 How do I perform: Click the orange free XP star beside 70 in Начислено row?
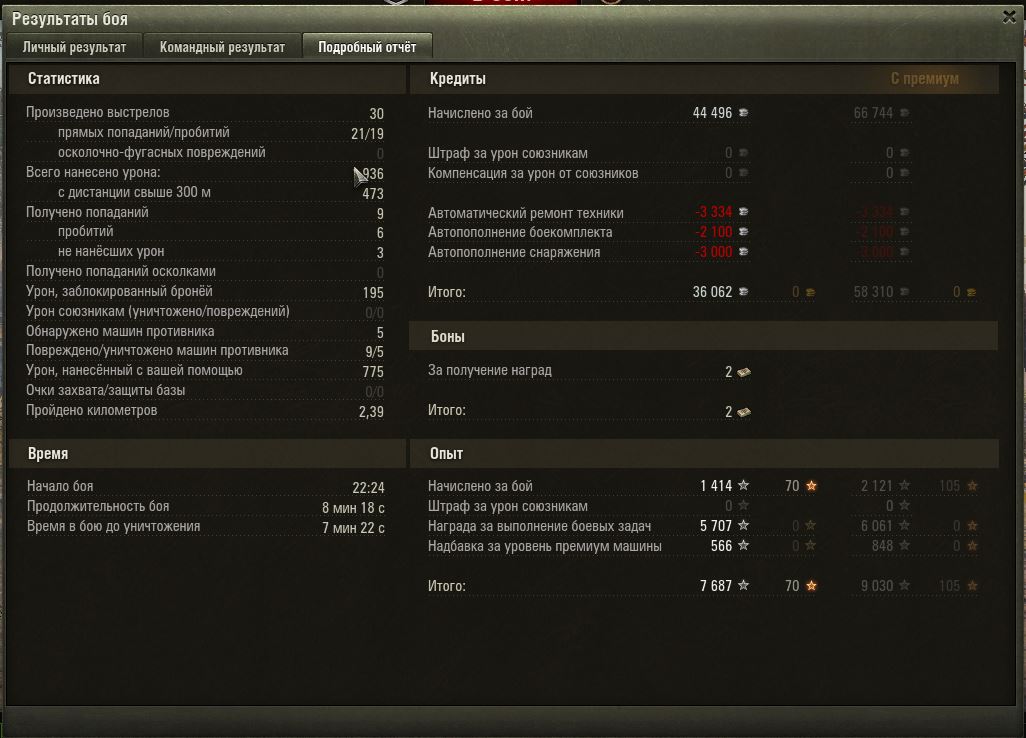[x=811, y=485]
